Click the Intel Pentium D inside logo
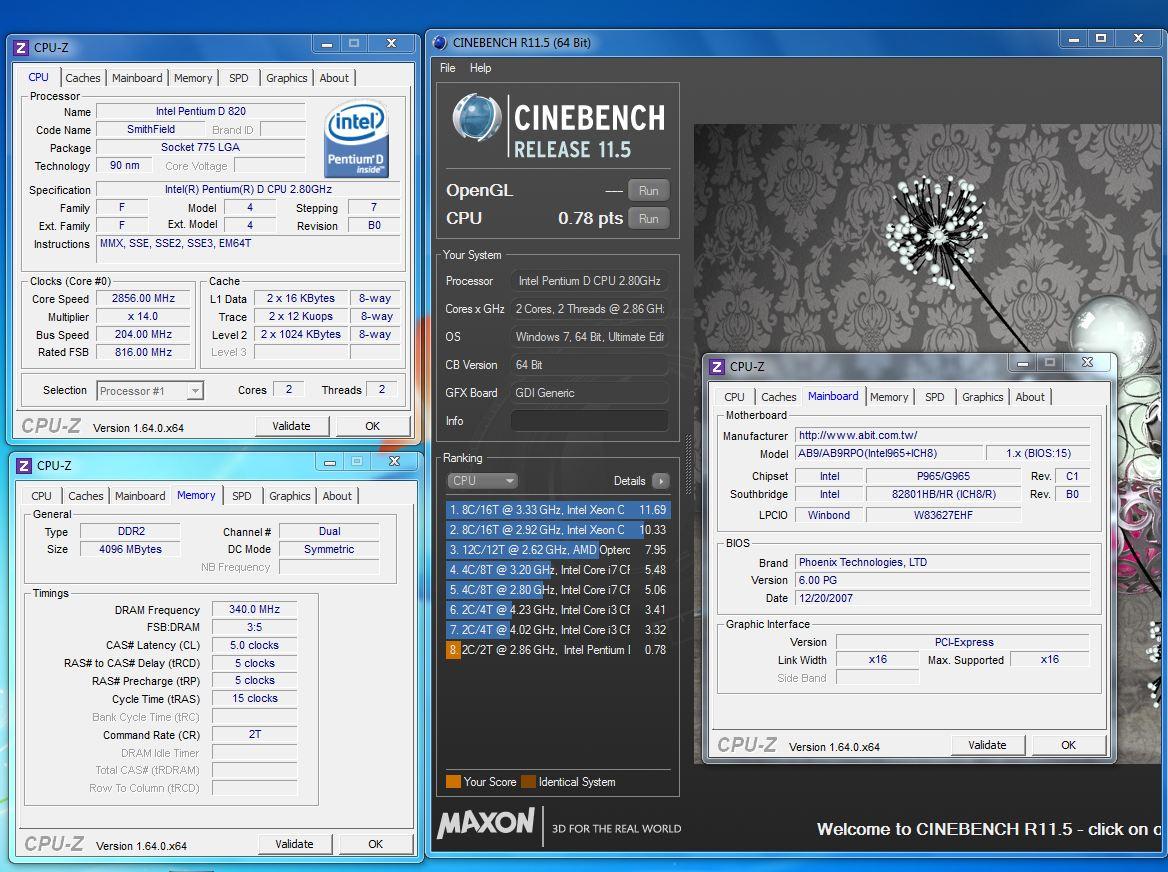1168x872 pixels. (357, 139)
